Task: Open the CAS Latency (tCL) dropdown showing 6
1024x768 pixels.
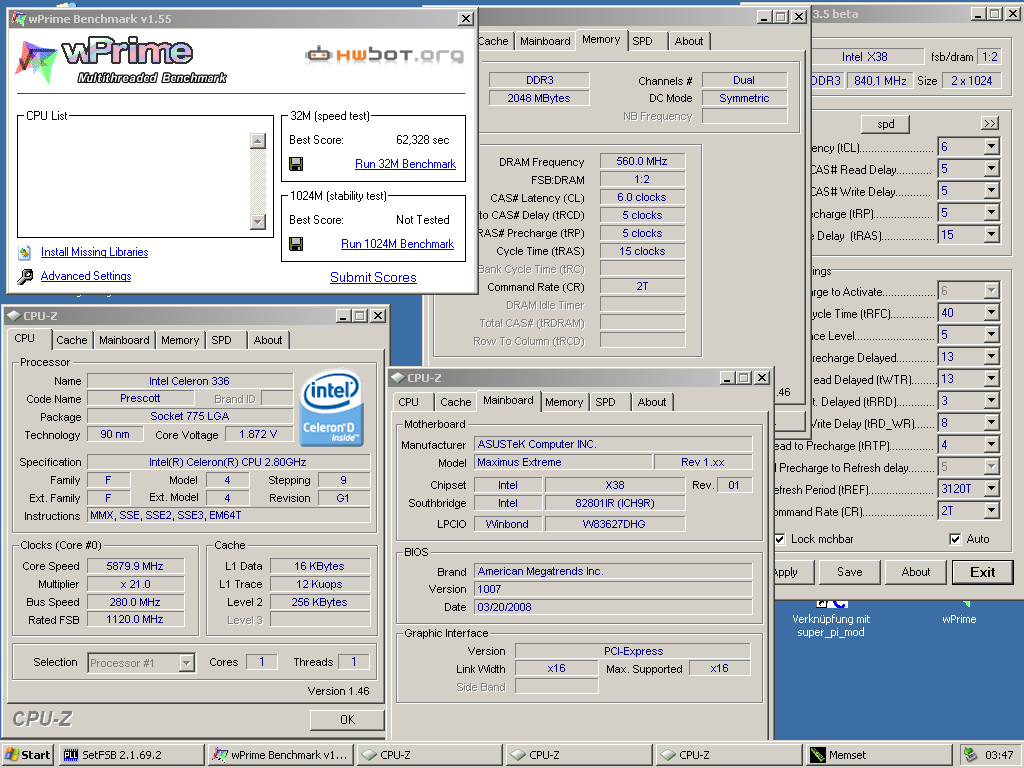Action: (991, 147)
